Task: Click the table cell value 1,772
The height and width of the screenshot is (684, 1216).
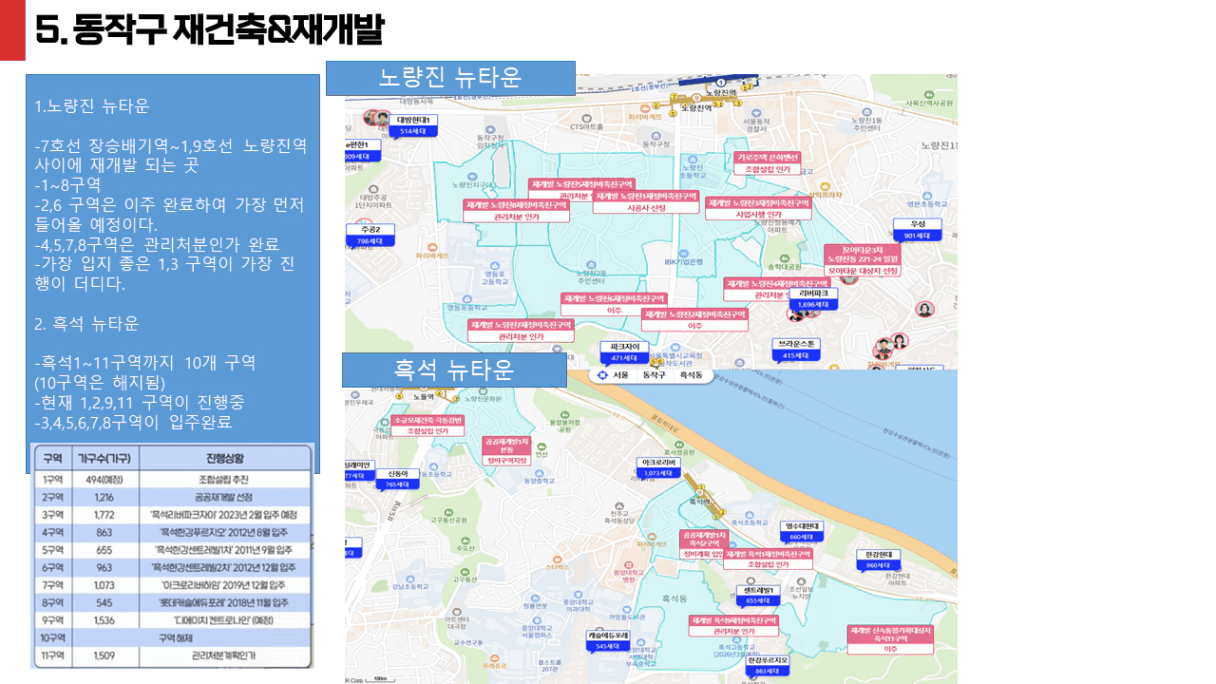Action: pos(103,514)
